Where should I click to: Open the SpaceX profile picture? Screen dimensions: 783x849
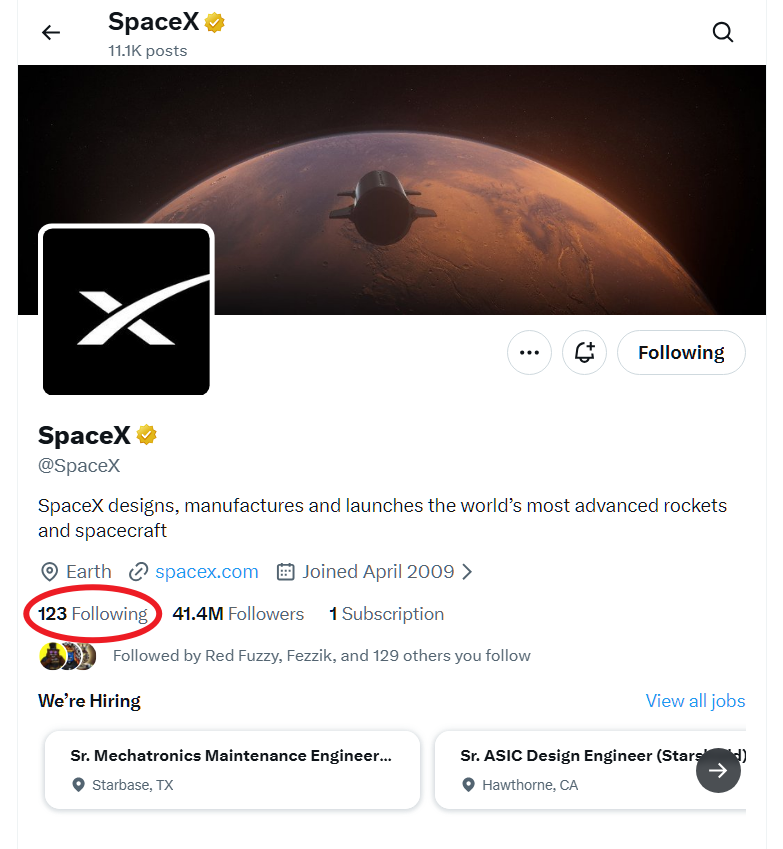point(126,310)
